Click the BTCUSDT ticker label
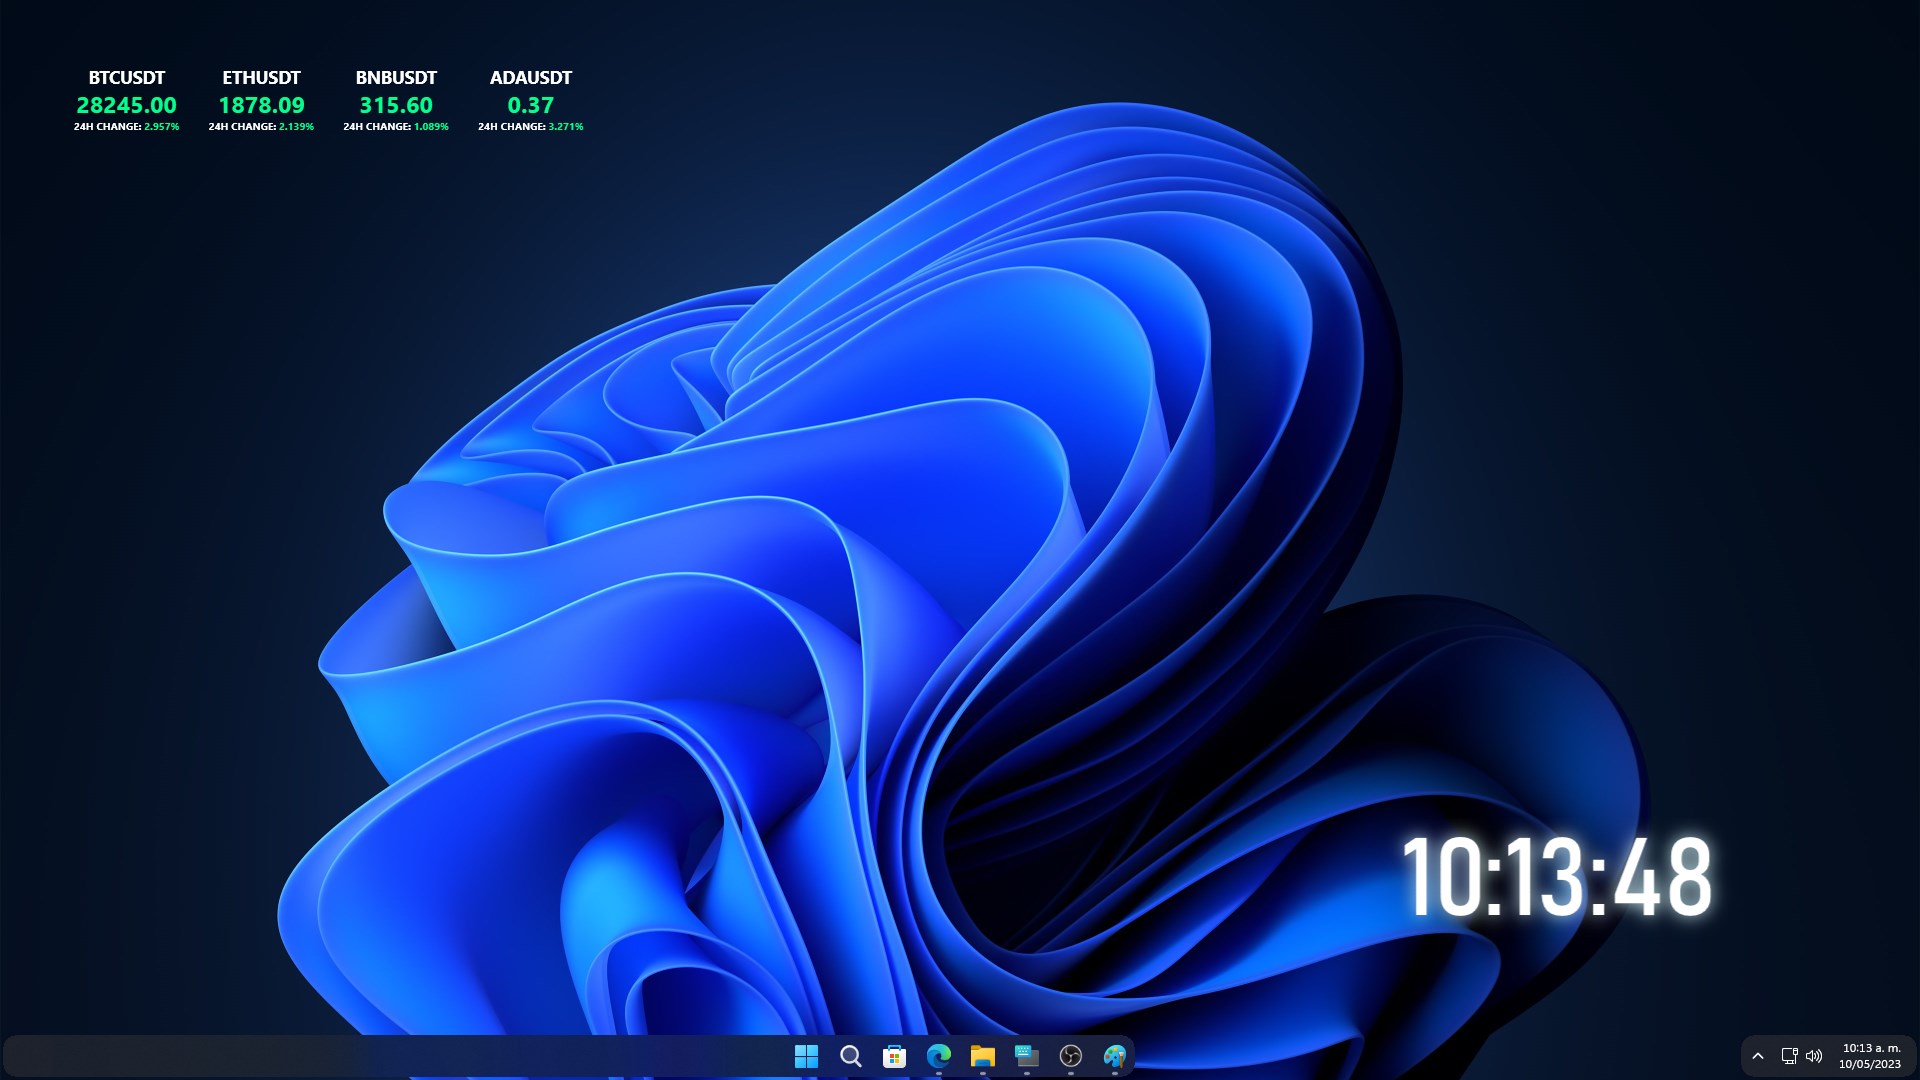This screenshot has width=1920, height=1080. [x=126, y=78]
